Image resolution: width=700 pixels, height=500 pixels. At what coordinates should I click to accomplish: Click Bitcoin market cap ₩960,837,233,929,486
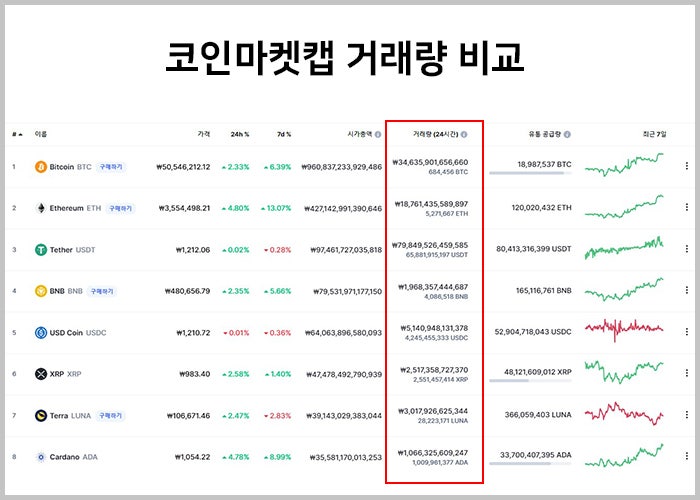(x=342, y=167)
